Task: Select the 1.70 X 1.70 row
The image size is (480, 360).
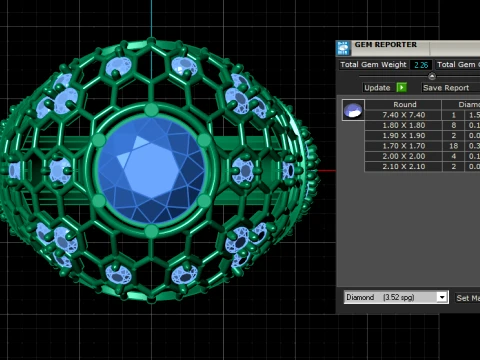Action: [x=422, y=146]
